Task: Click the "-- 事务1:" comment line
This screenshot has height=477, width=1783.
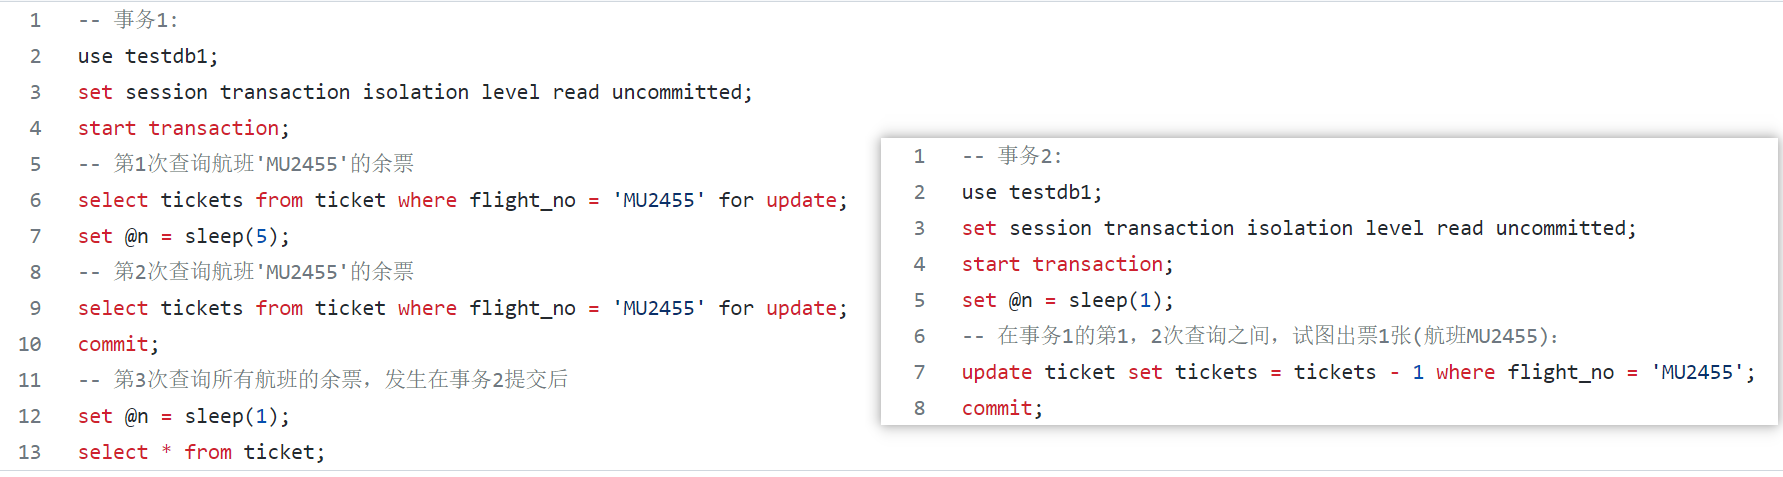Action: (x=128, y=20)
